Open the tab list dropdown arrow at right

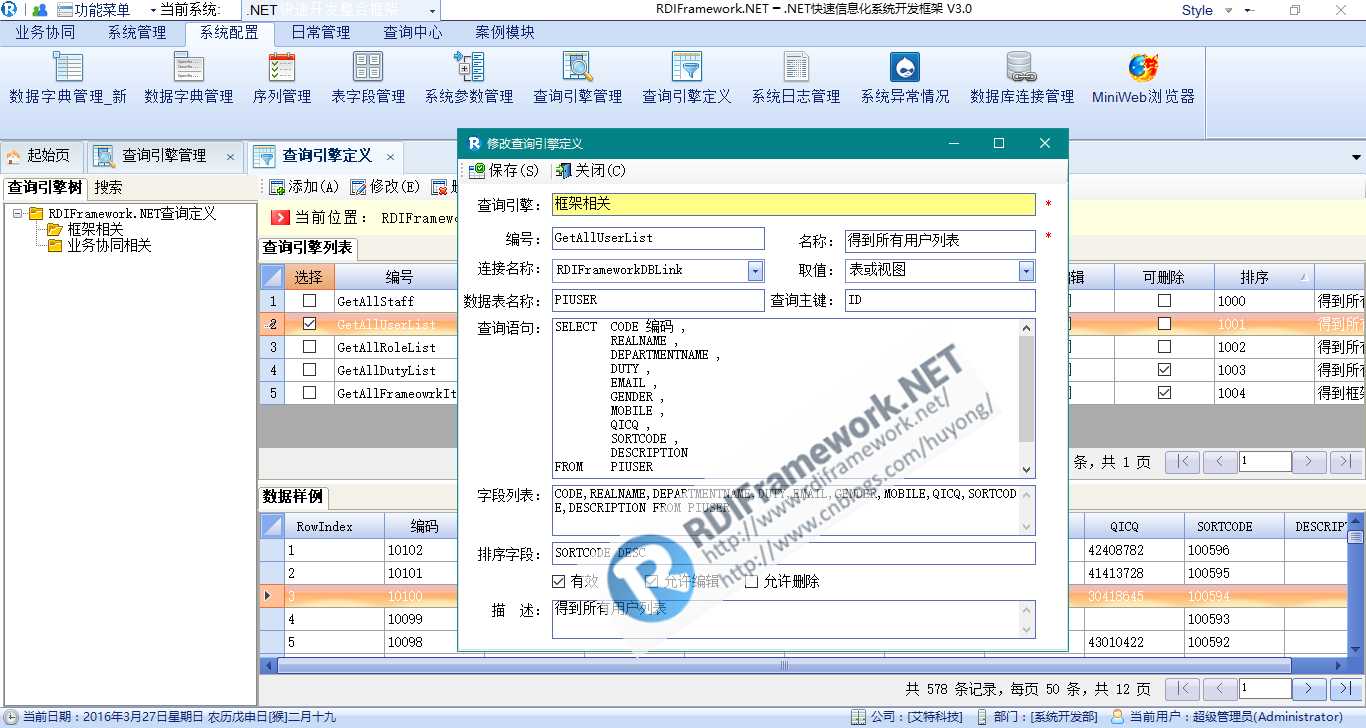pyautogui.click(x=1356, y=157)
